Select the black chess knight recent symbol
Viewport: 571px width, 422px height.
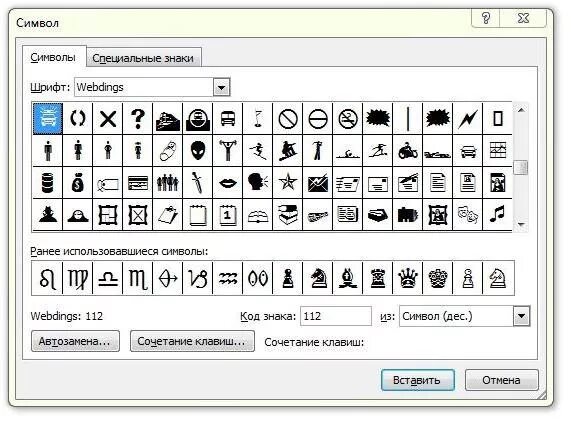[x=318, y=278]
